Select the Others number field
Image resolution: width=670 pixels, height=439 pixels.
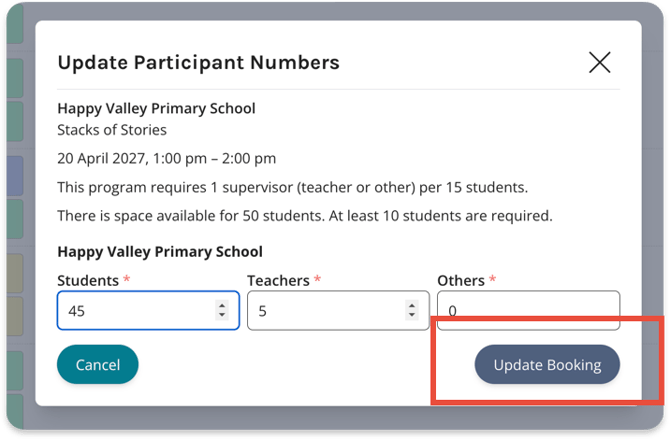[x=529, y=310]
